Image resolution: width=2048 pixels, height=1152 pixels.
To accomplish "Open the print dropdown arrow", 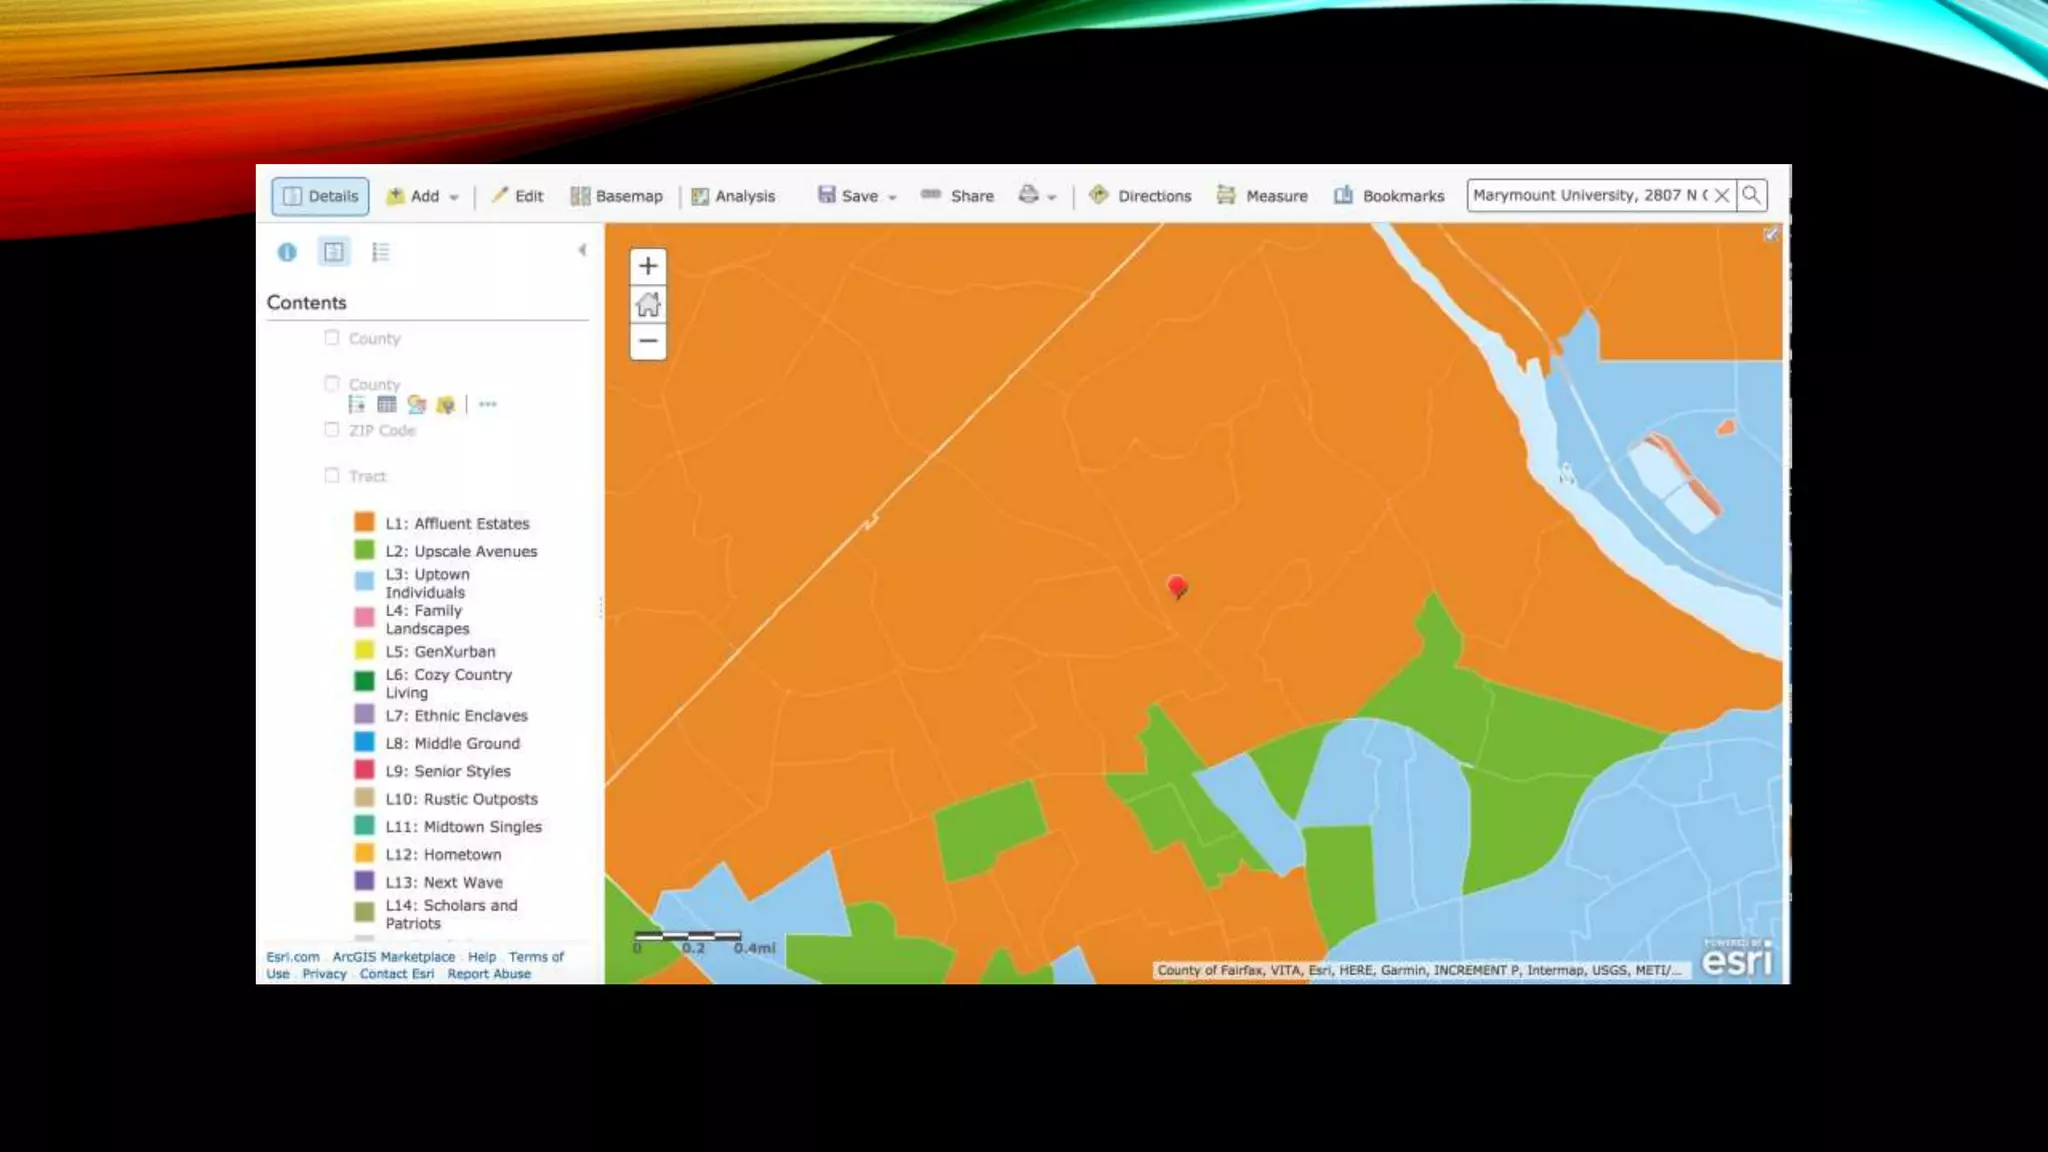I will [x=1051, y=197].
